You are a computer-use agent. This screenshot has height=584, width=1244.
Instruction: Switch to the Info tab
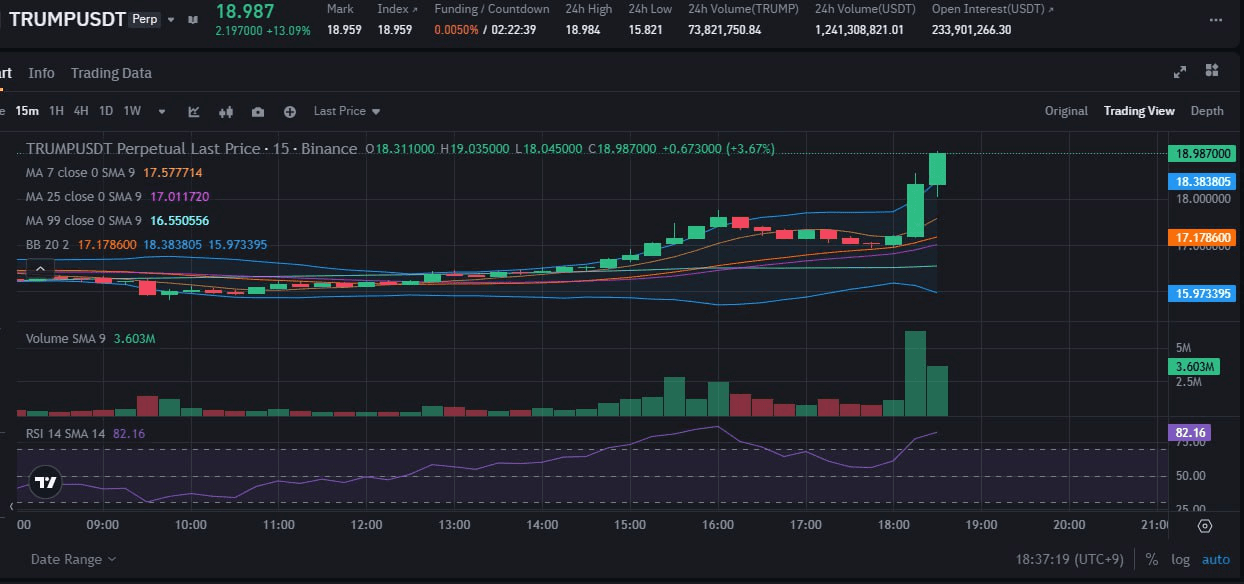[41, 73]
